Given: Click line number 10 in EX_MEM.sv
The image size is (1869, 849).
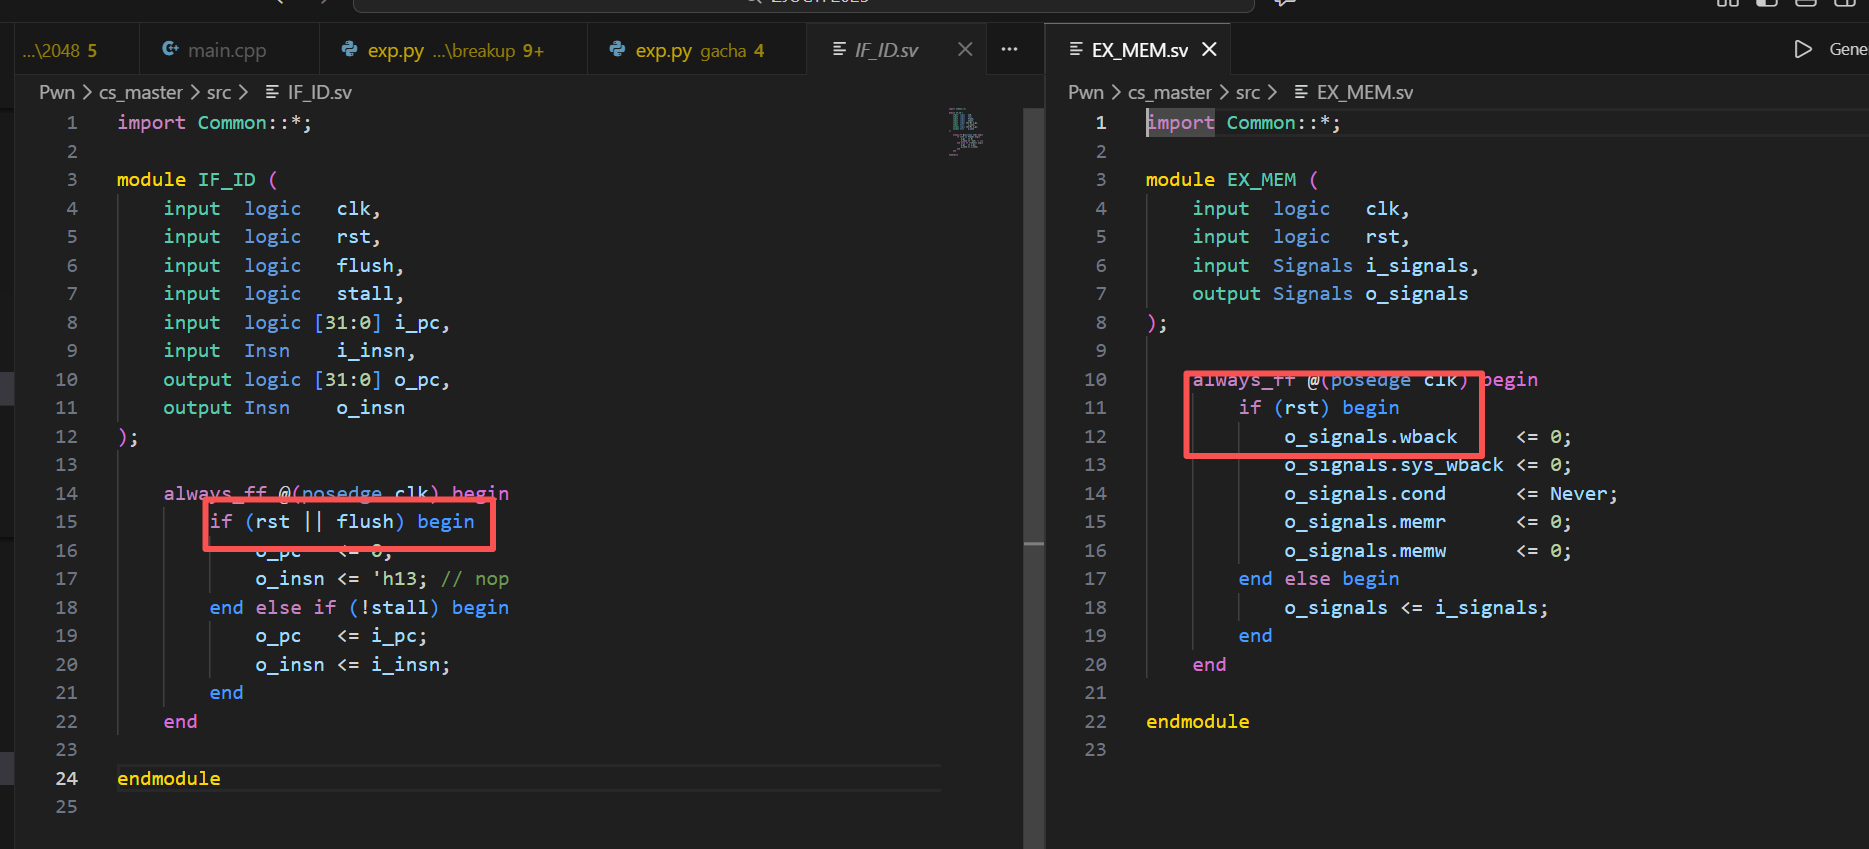Looking at the screenshot, I should pyautogui.click(x=1095, y=379).
